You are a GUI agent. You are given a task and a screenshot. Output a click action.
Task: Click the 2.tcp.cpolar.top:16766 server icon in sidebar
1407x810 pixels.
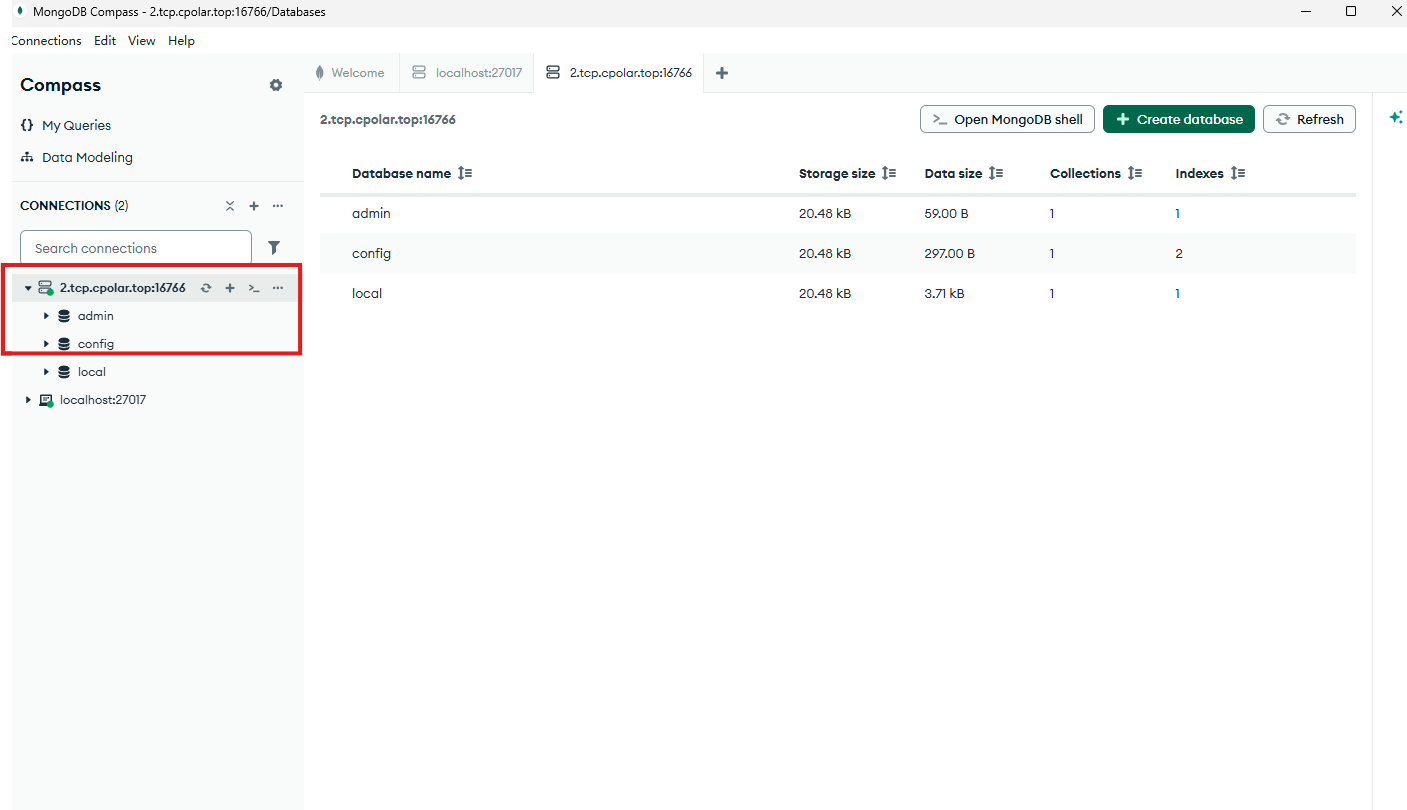pos(46,288)
